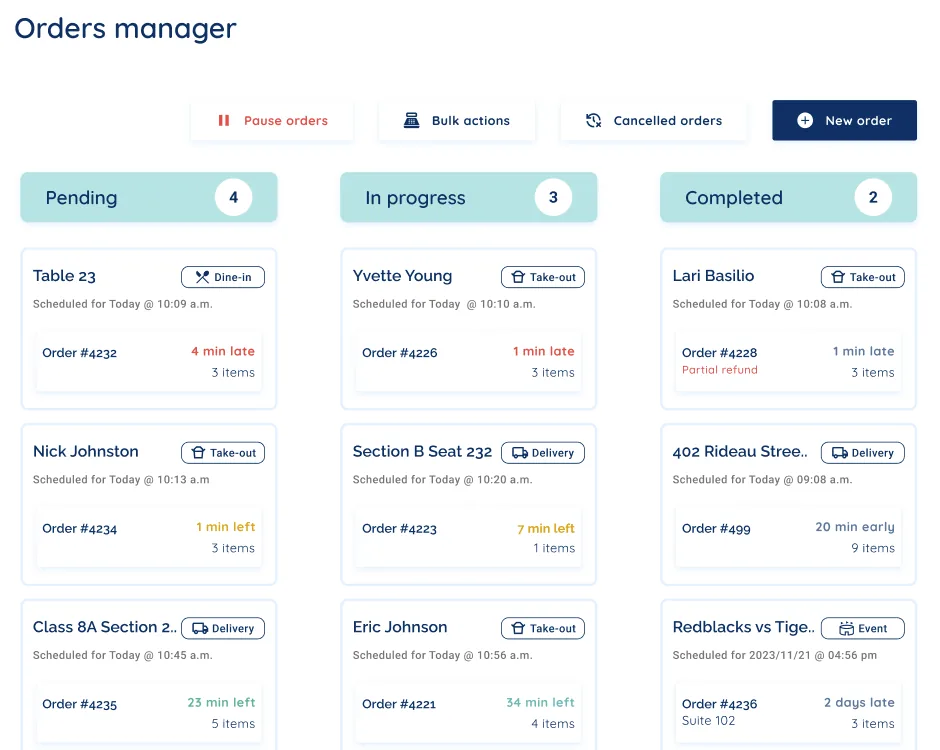Click Order #4234
Image resolution: width=940 pixels, height=750 pixels.
[x=79, y=529]
